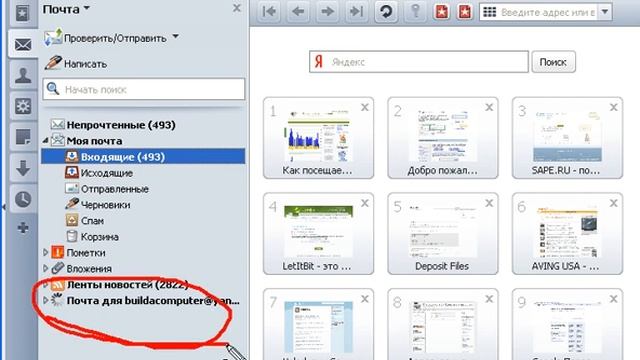Click the Speed Dial grid icon in address bar

(x=489, y=12)
